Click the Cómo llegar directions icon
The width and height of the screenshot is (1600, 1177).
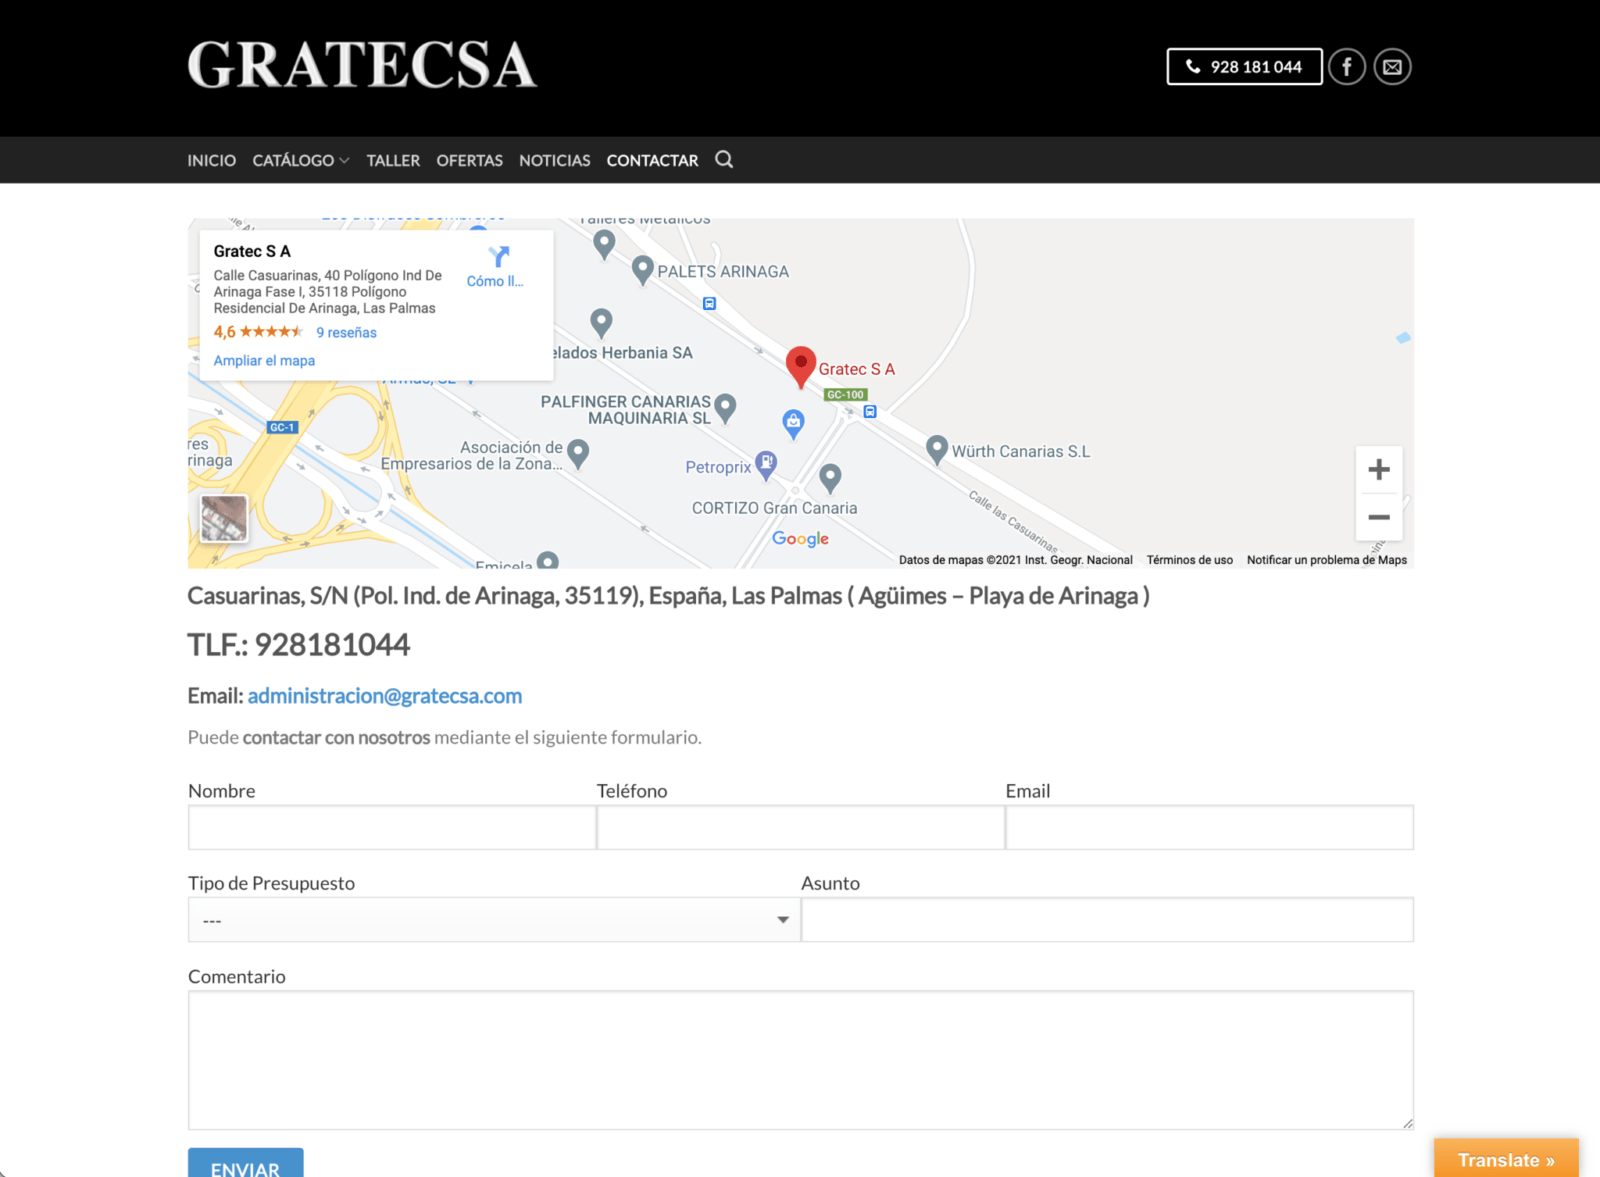pos(497,258)
